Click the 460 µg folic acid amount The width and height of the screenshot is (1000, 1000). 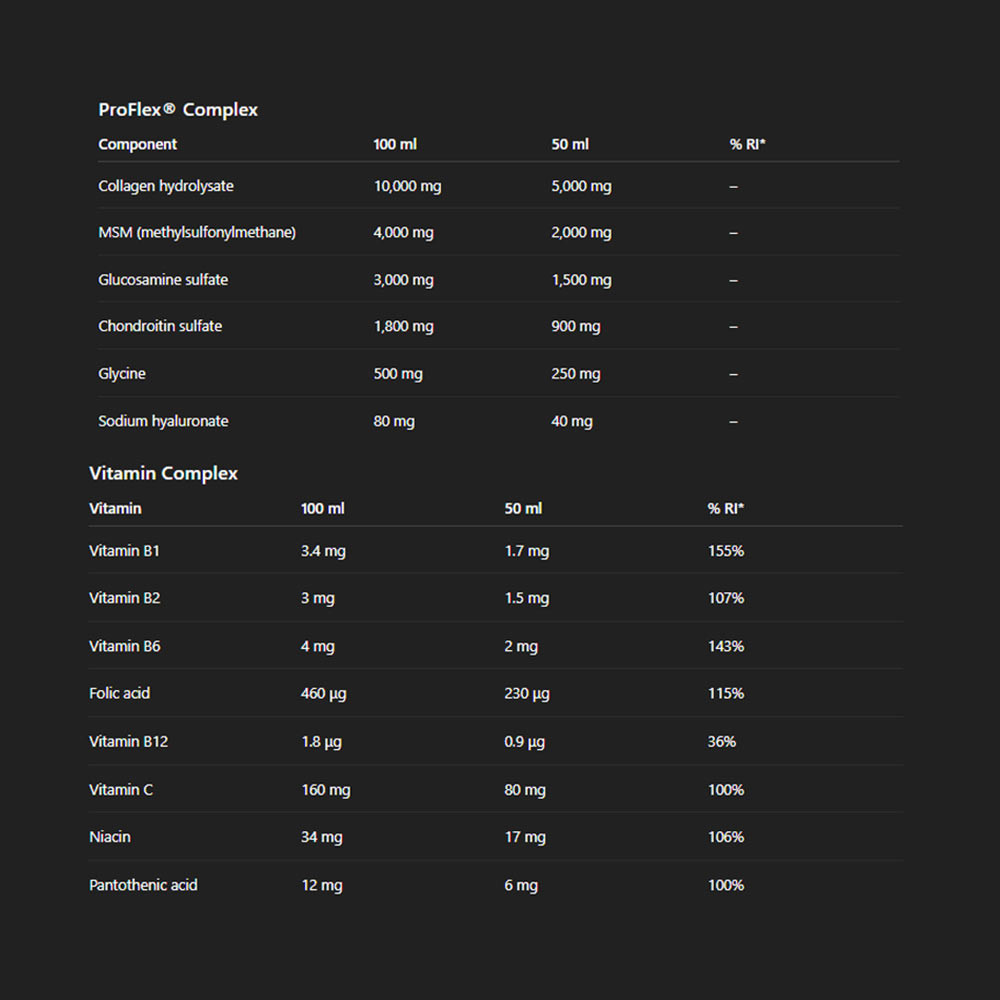(x=323, y=693)
